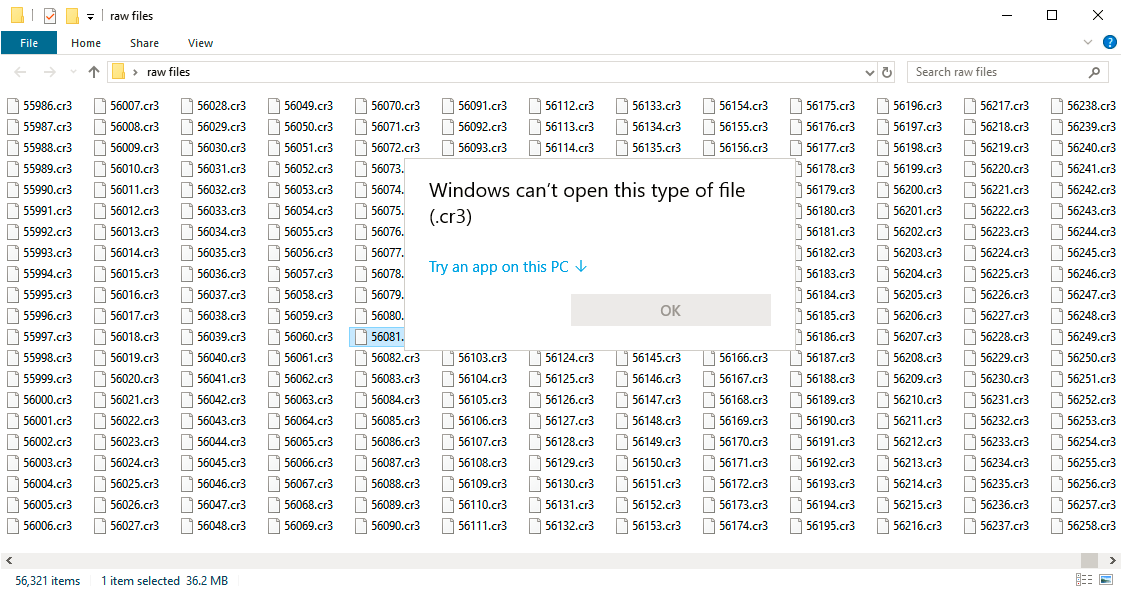
Task: Click the raw files folder icon in address bar
Action: (x=119, y=71)
